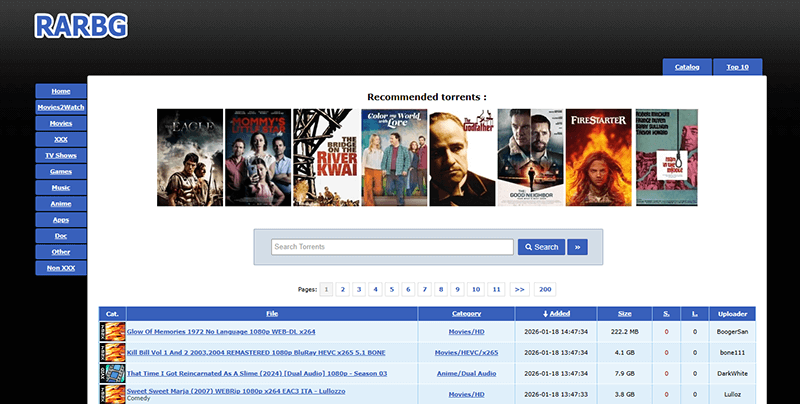Click category icon for Slime anime row
Screen dimensions: 800x404
[112, 373]
